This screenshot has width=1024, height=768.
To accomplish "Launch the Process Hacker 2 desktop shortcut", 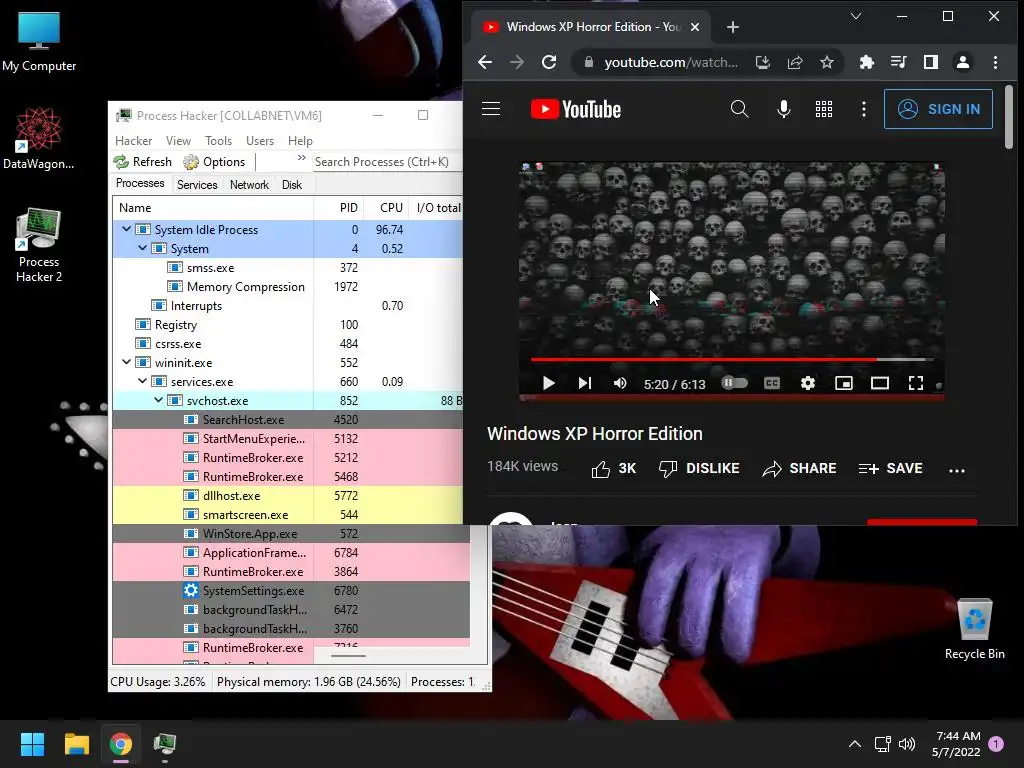I will pyautogui.click(x=39, y=246).
